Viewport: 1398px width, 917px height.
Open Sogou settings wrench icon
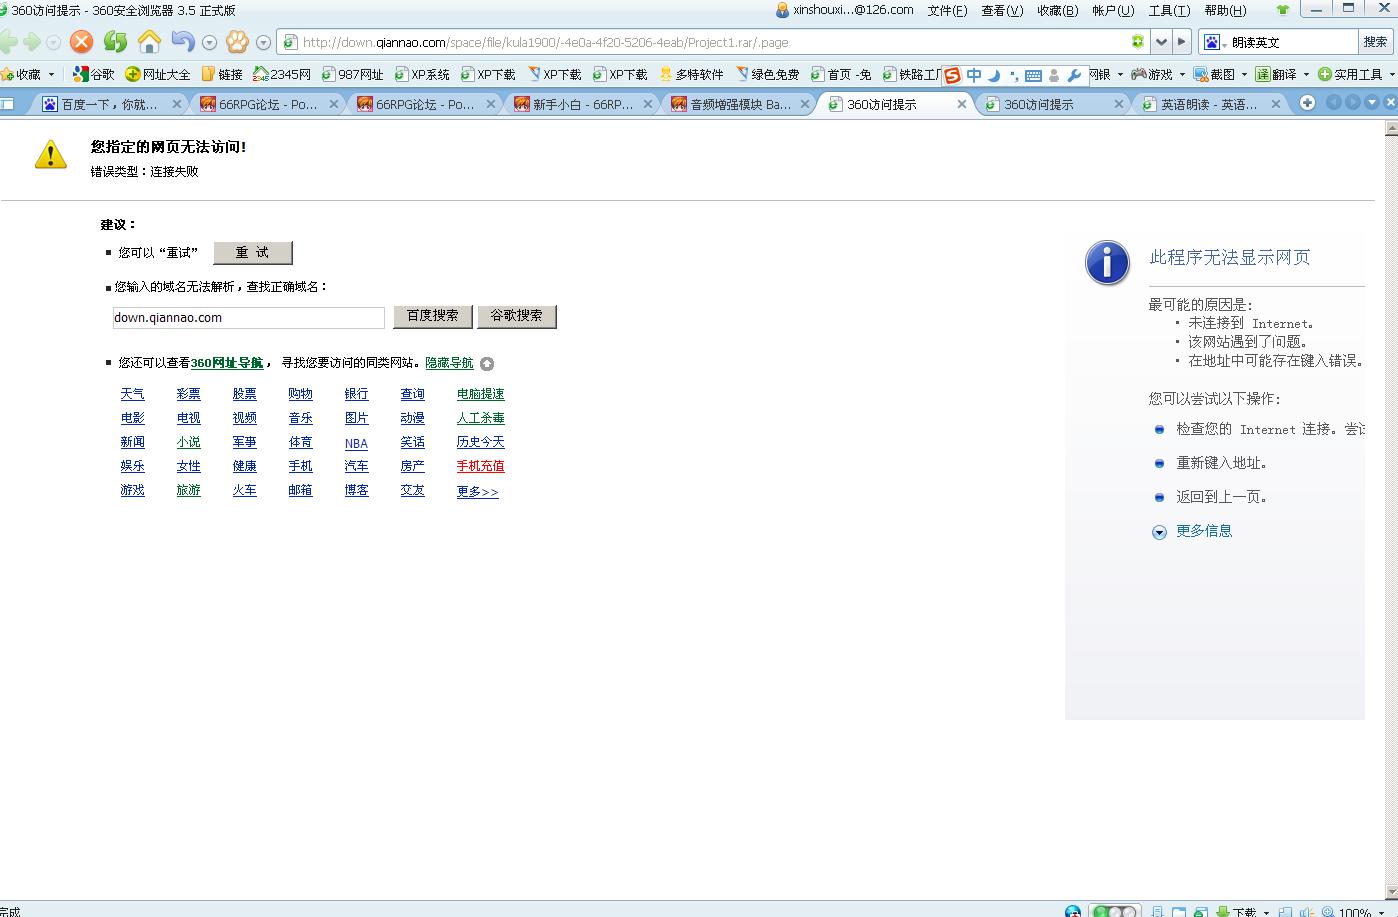pyautogui.click(x=1075, y=75)
